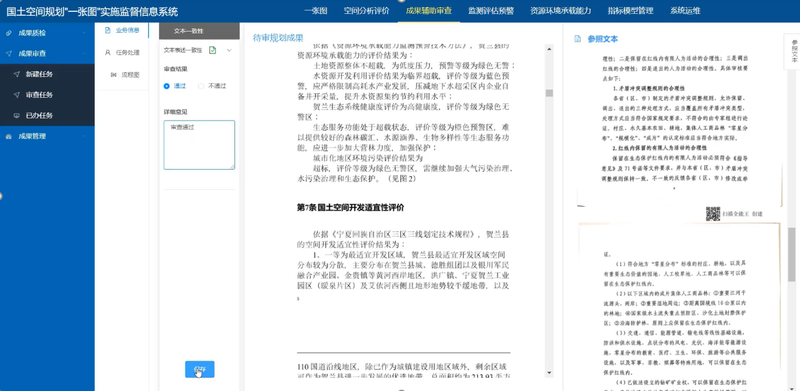The height and width of the screenshot is (391, 800).
Task: Click the paper-plane icon beside 审查任务
Action: click(x=16, y=95)
